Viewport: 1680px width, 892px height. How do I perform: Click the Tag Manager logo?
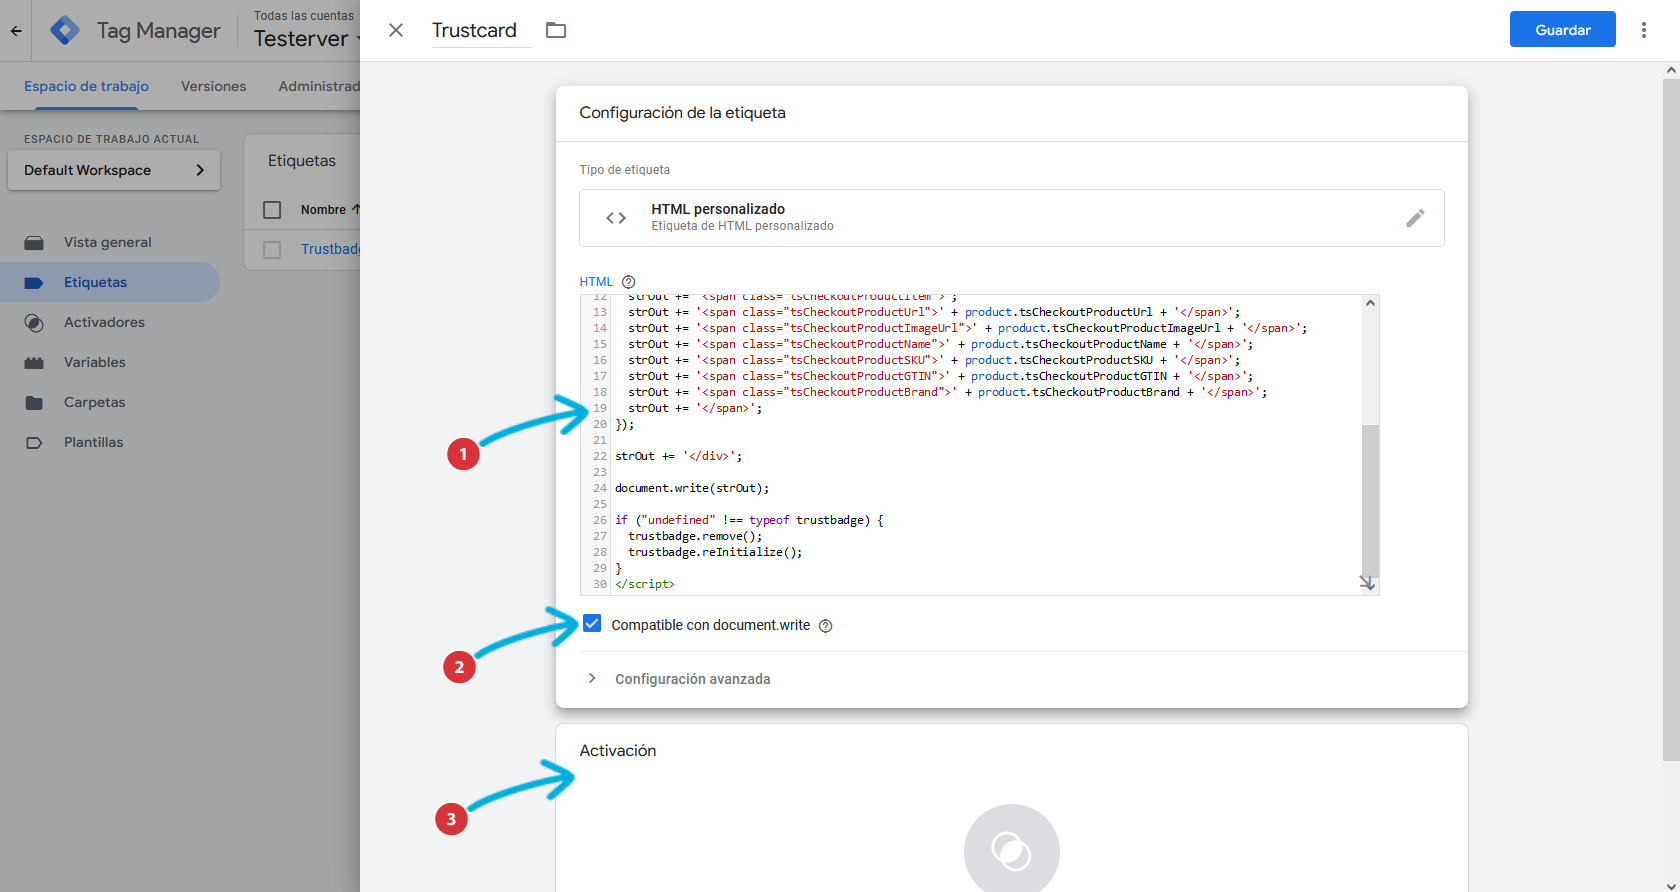pos(65,31)
